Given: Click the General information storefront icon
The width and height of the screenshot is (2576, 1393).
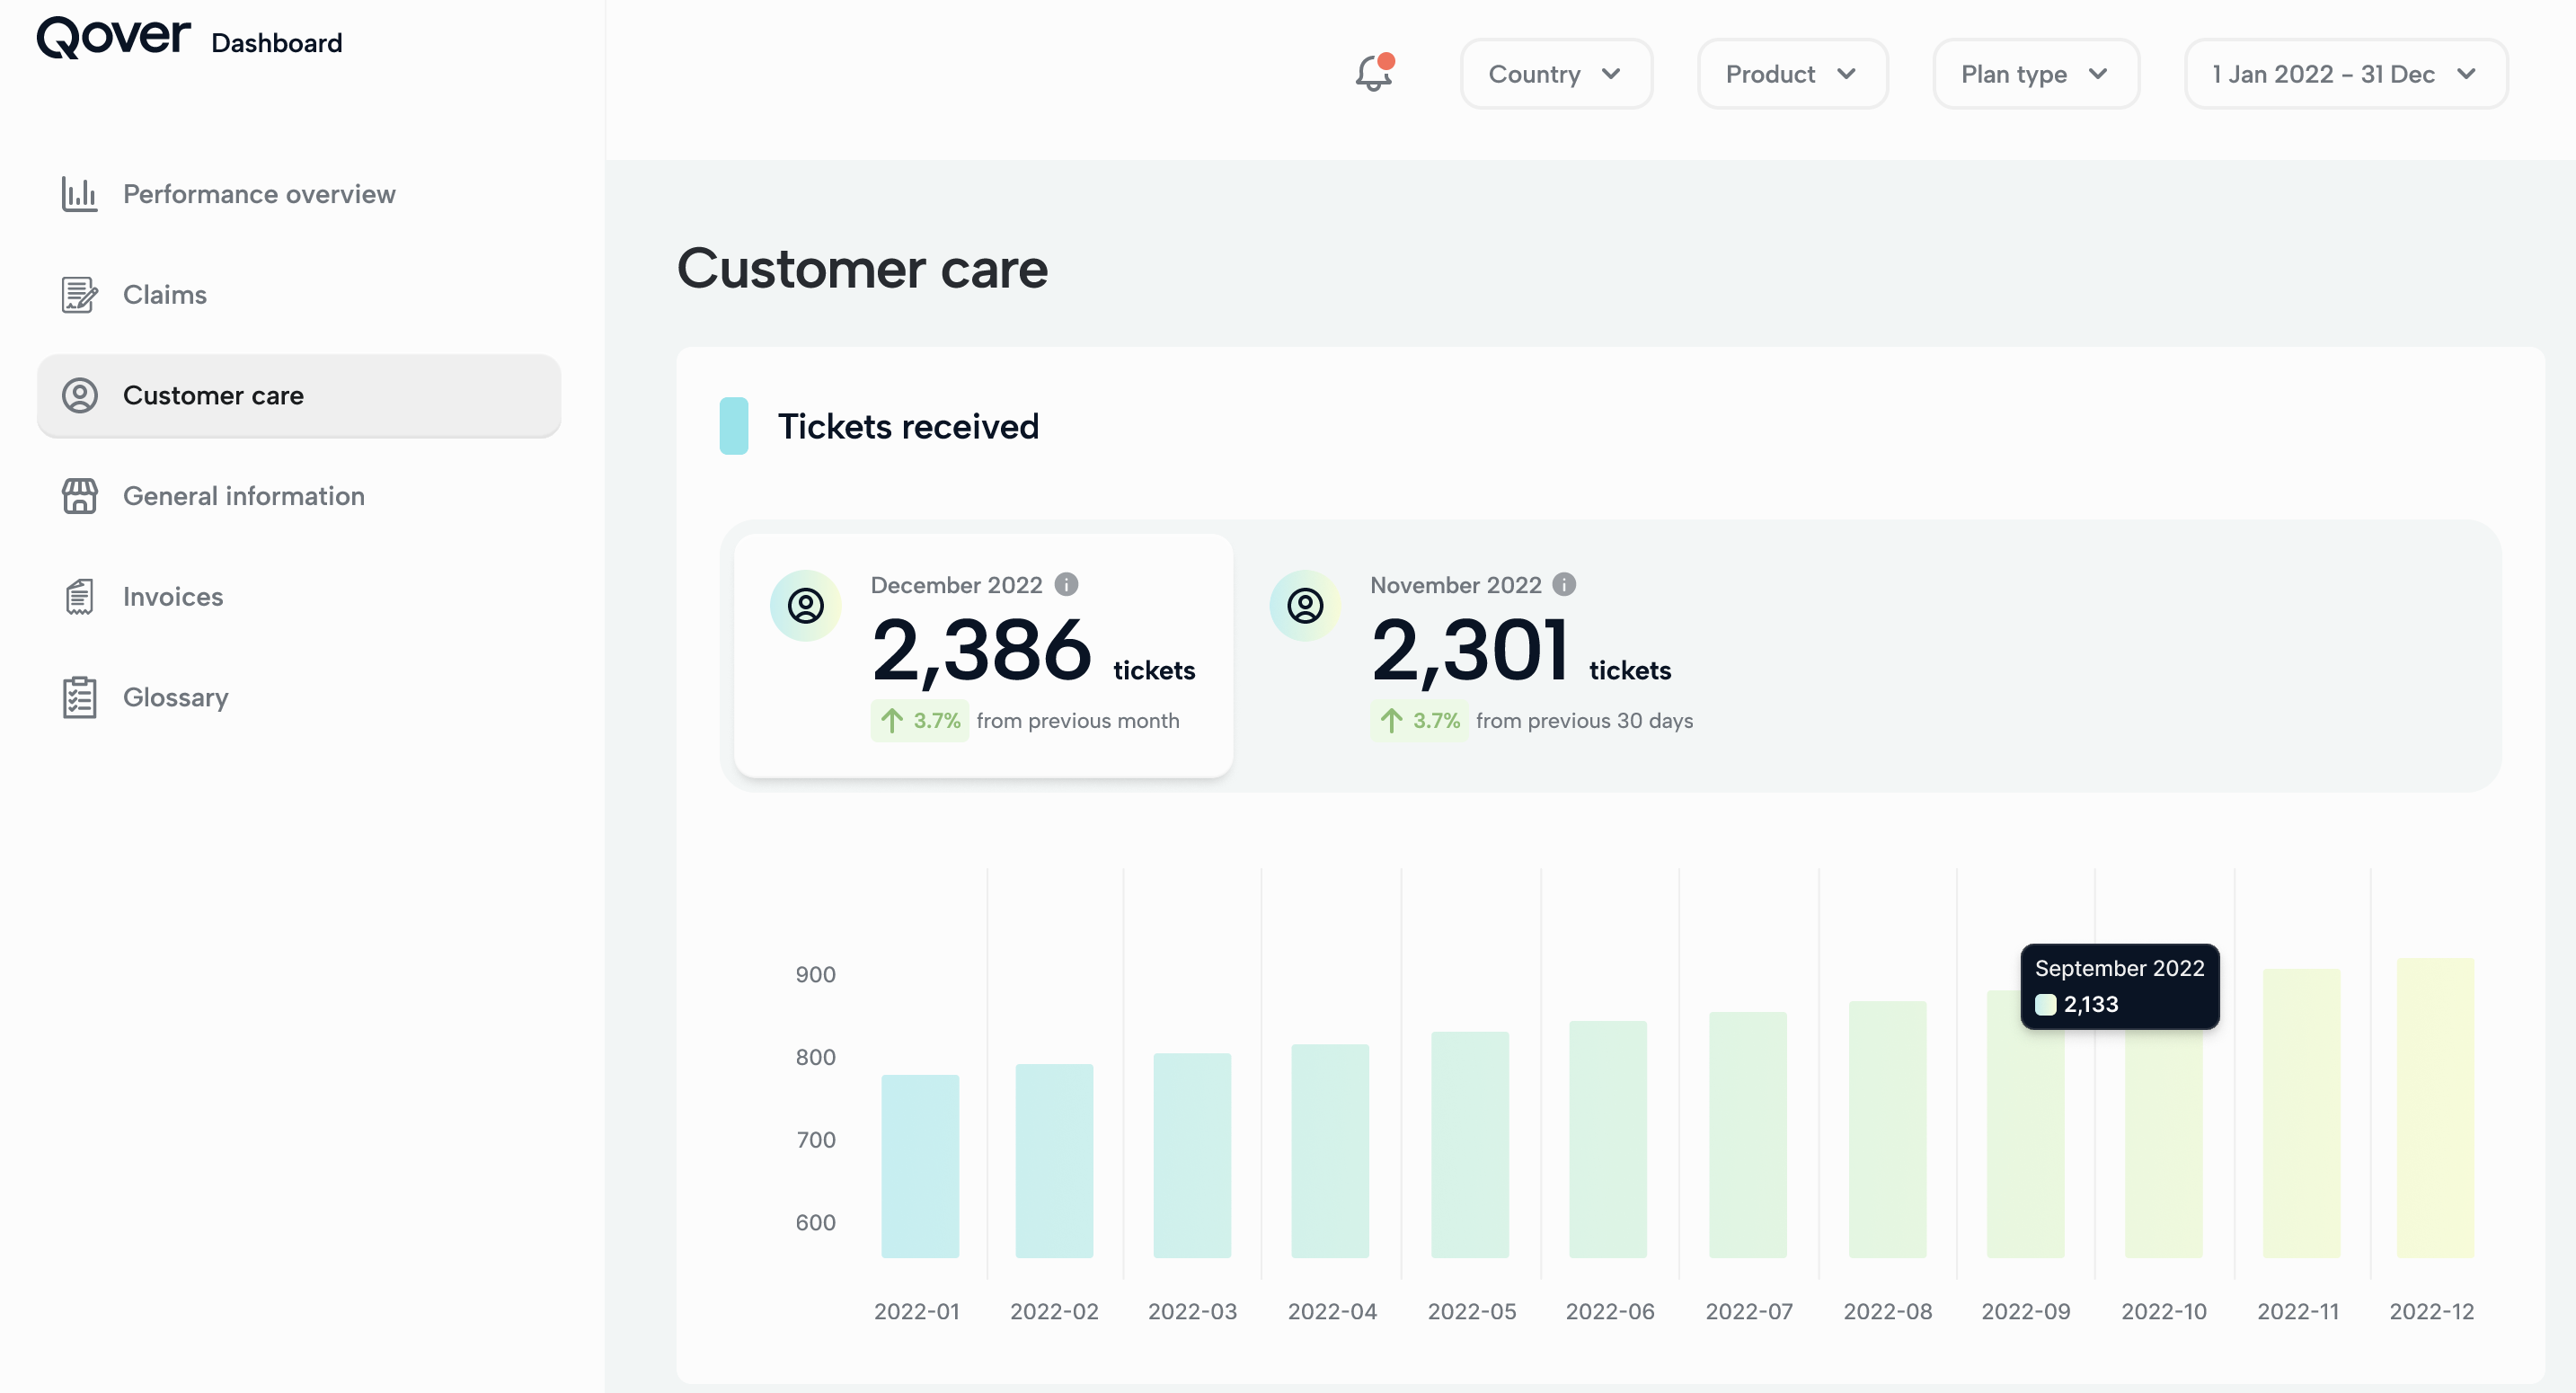Looking at the screenshot, I should click(x=79, y=496).
